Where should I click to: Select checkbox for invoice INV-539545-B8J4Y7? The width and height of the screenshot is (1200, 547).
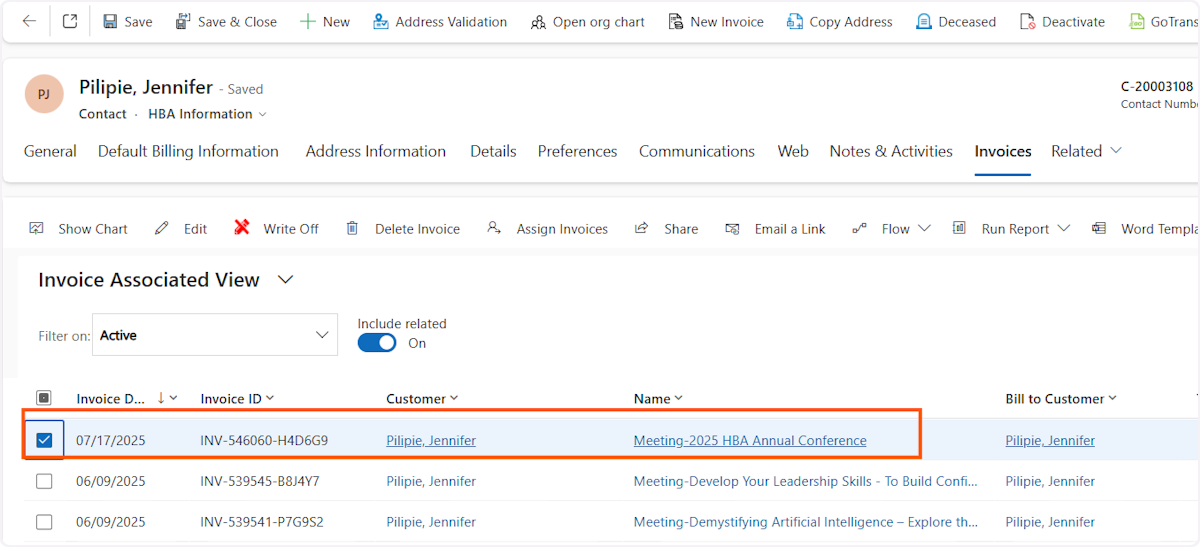click(x=44, y=481)
